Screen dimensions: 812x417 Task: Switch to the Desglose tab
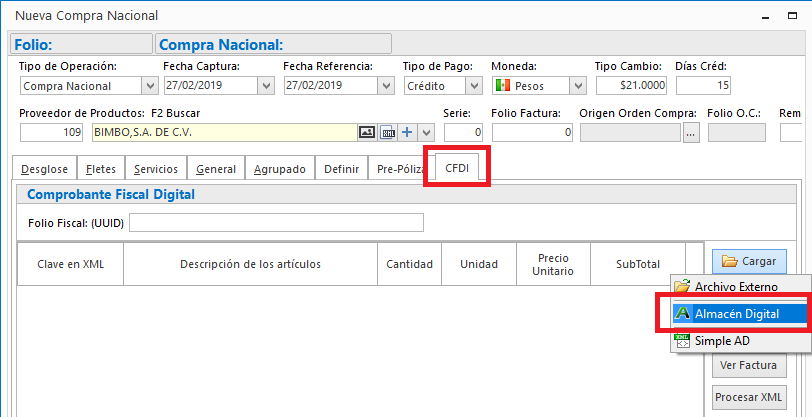(46, 169)
